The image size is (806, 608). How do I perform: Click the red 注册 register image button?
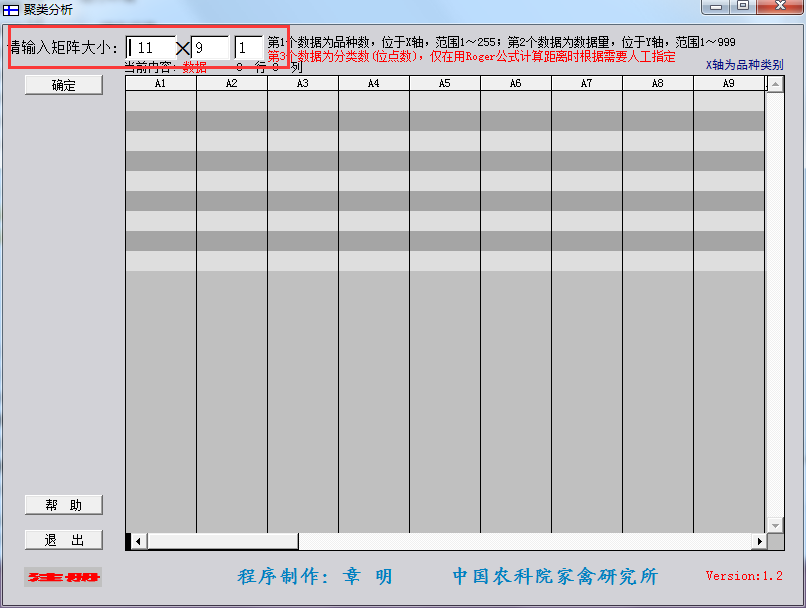pyautogui.click(x=63, y=577)
